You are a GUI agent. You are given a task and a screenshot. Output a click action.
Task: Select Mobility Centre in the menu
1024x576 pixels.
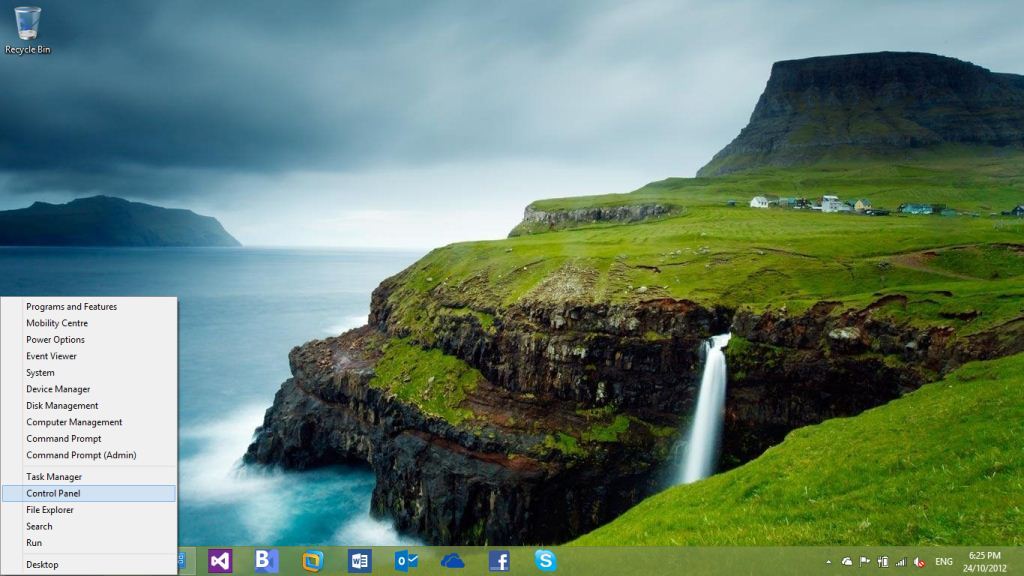tap(89, 323)
